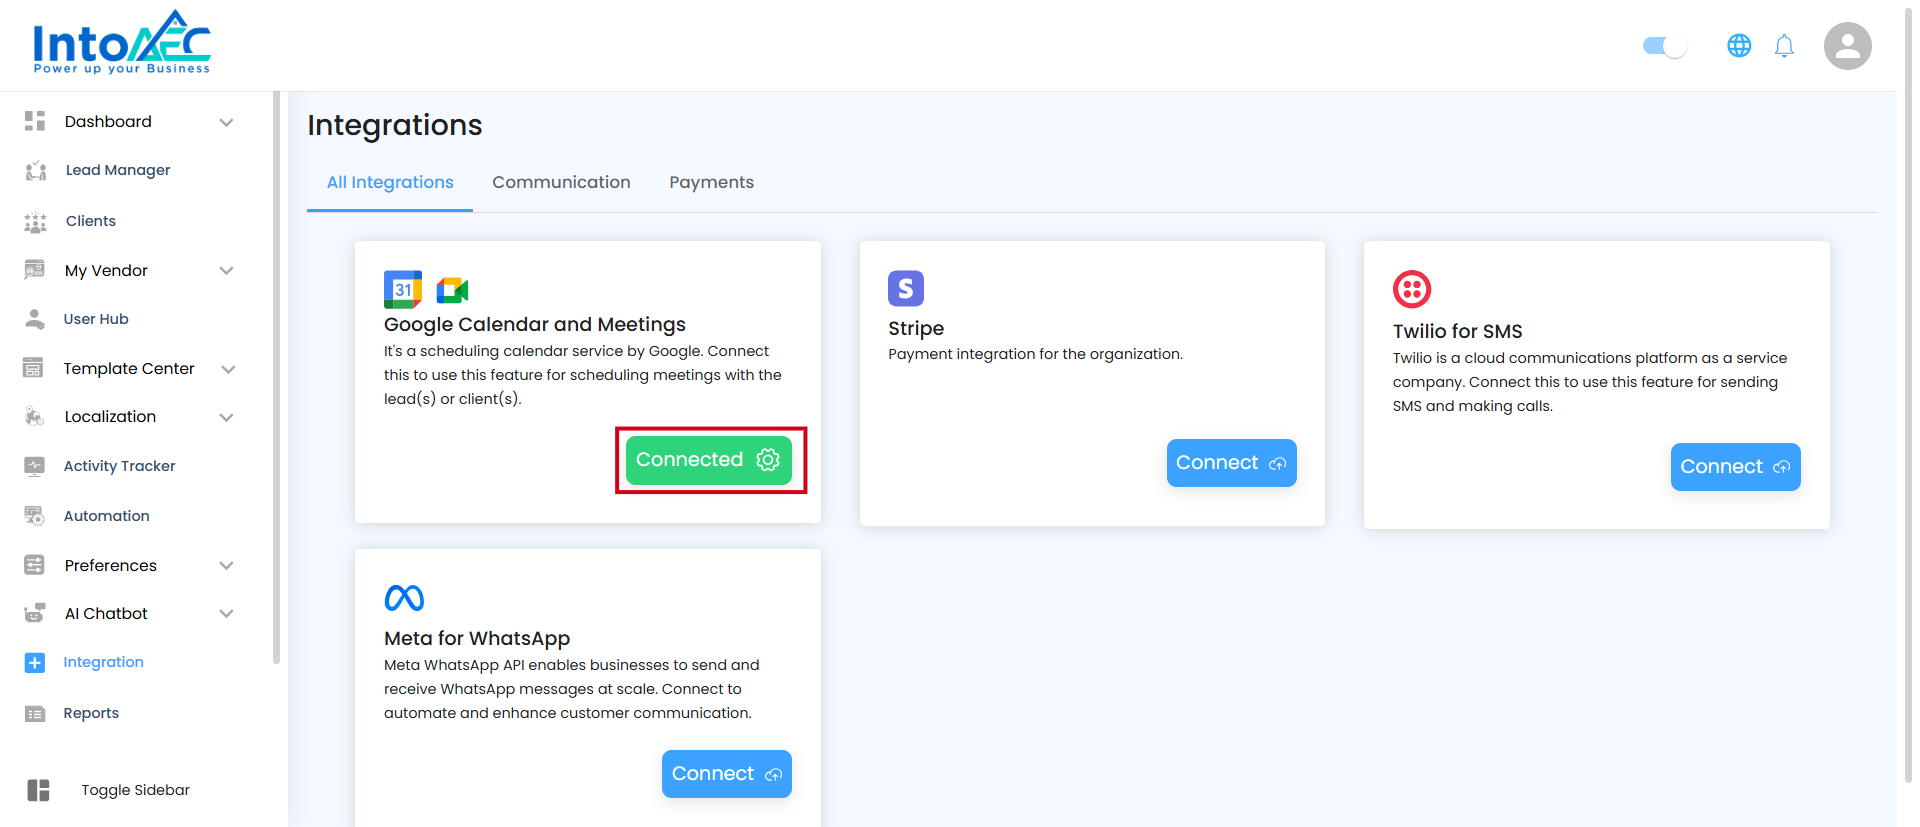Open Reports menu item

tap(91, 713)
